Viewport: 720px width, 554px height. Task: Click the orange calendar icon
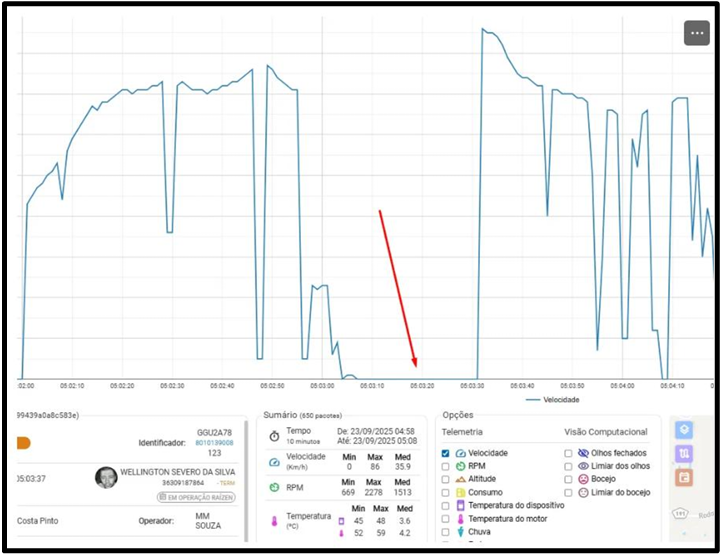pyautogui.click(x=683, y=477)
